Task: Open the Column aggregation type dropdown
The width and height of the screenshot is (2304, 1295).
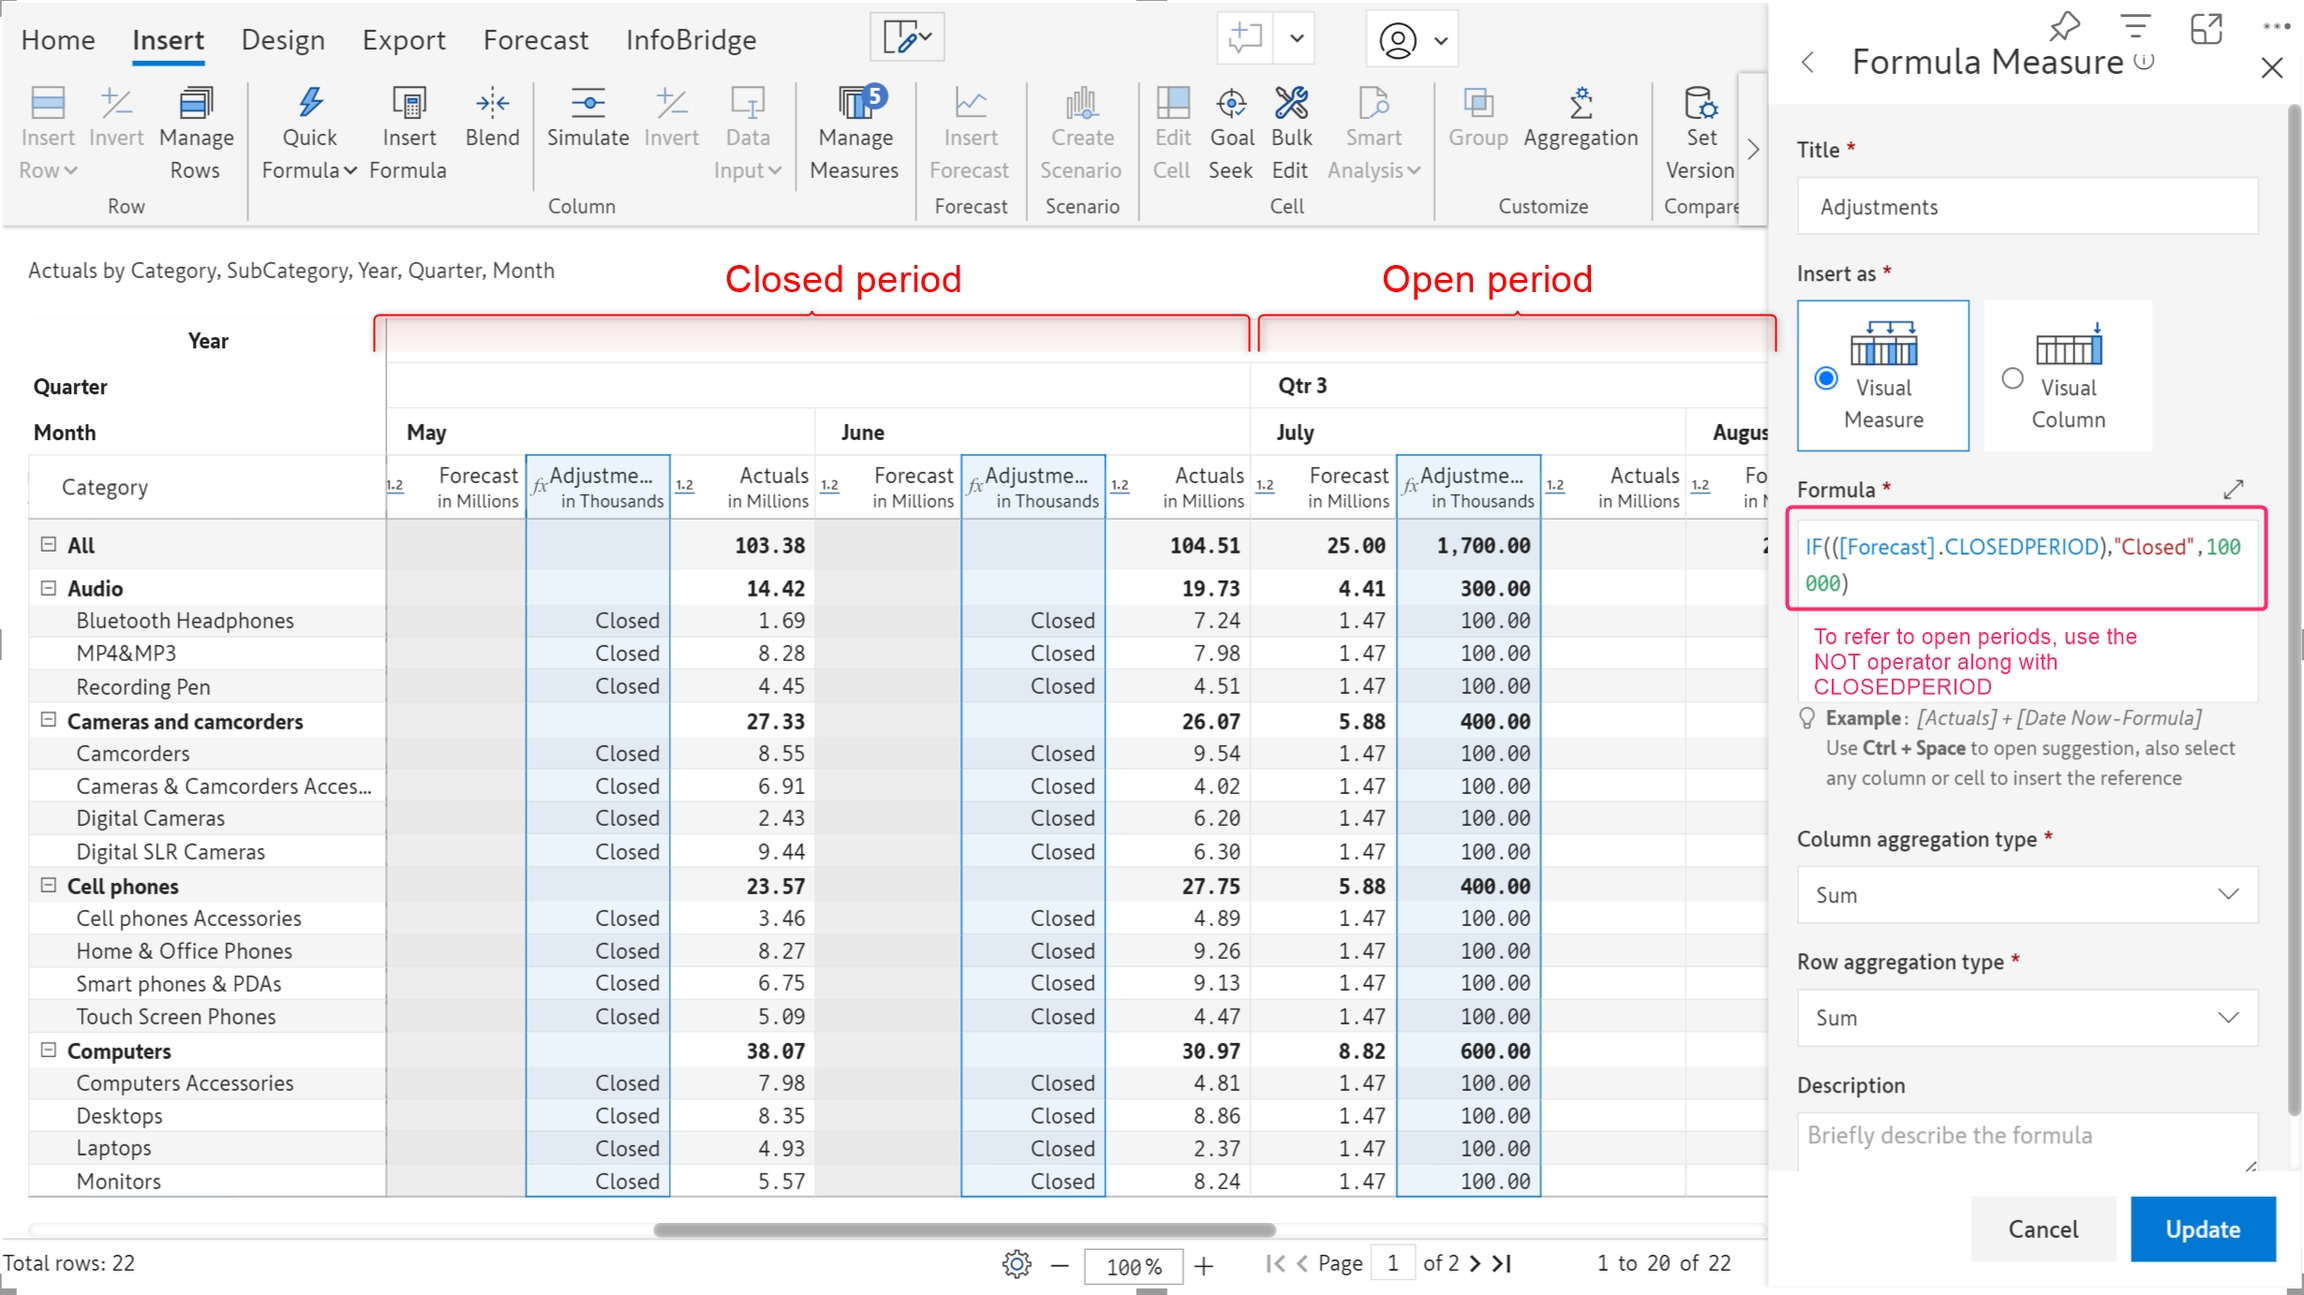Action: (x=2026, y=895)
